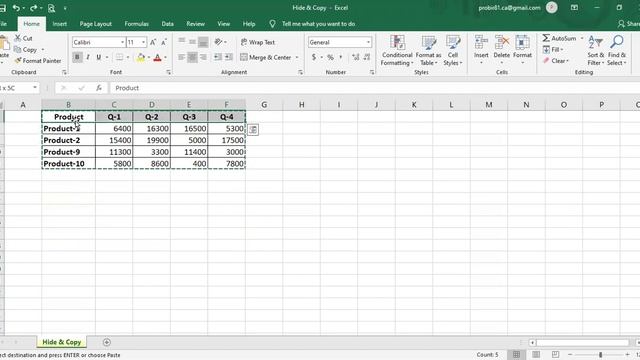Decrease font size with smaller A icon
The height and width of the screenshot is (360, 640).
164,42
